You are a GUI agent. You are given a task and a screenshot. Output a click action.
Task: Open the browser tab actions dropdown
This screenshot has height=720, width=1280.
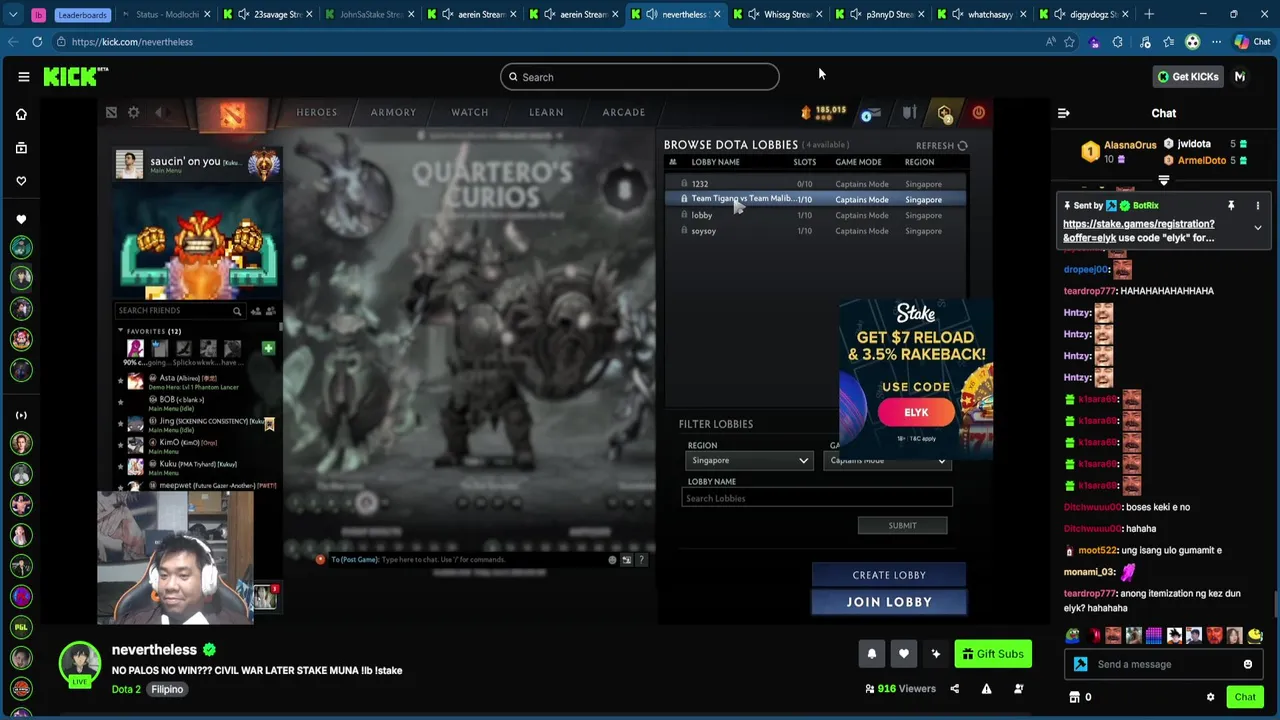tap(13, 14)
